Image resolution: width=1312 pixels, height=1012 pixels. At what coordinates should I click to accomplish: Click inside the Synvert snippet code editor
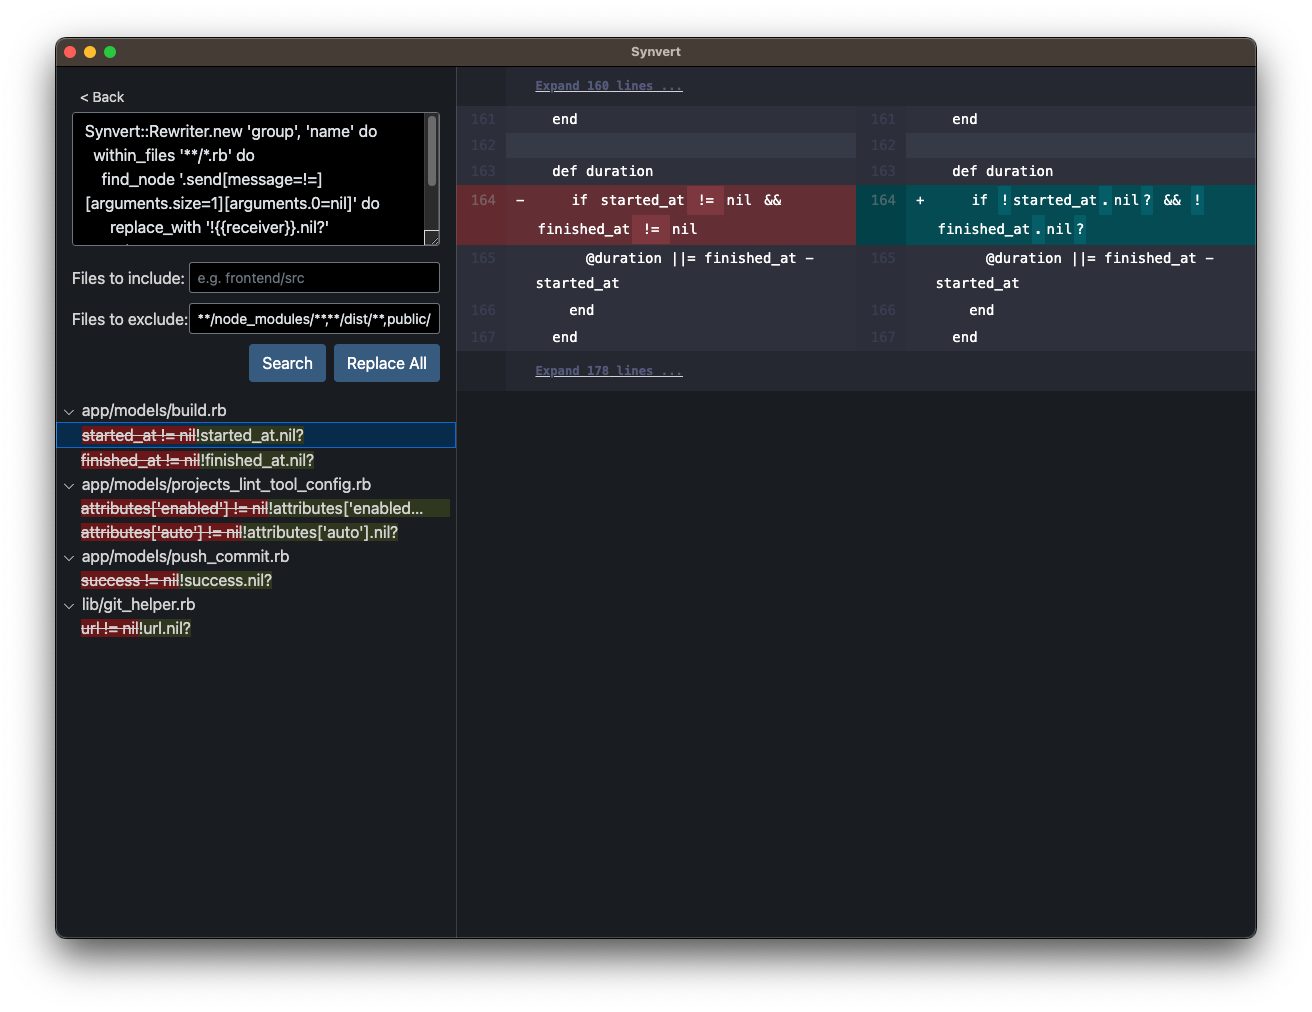pos(248,179)
